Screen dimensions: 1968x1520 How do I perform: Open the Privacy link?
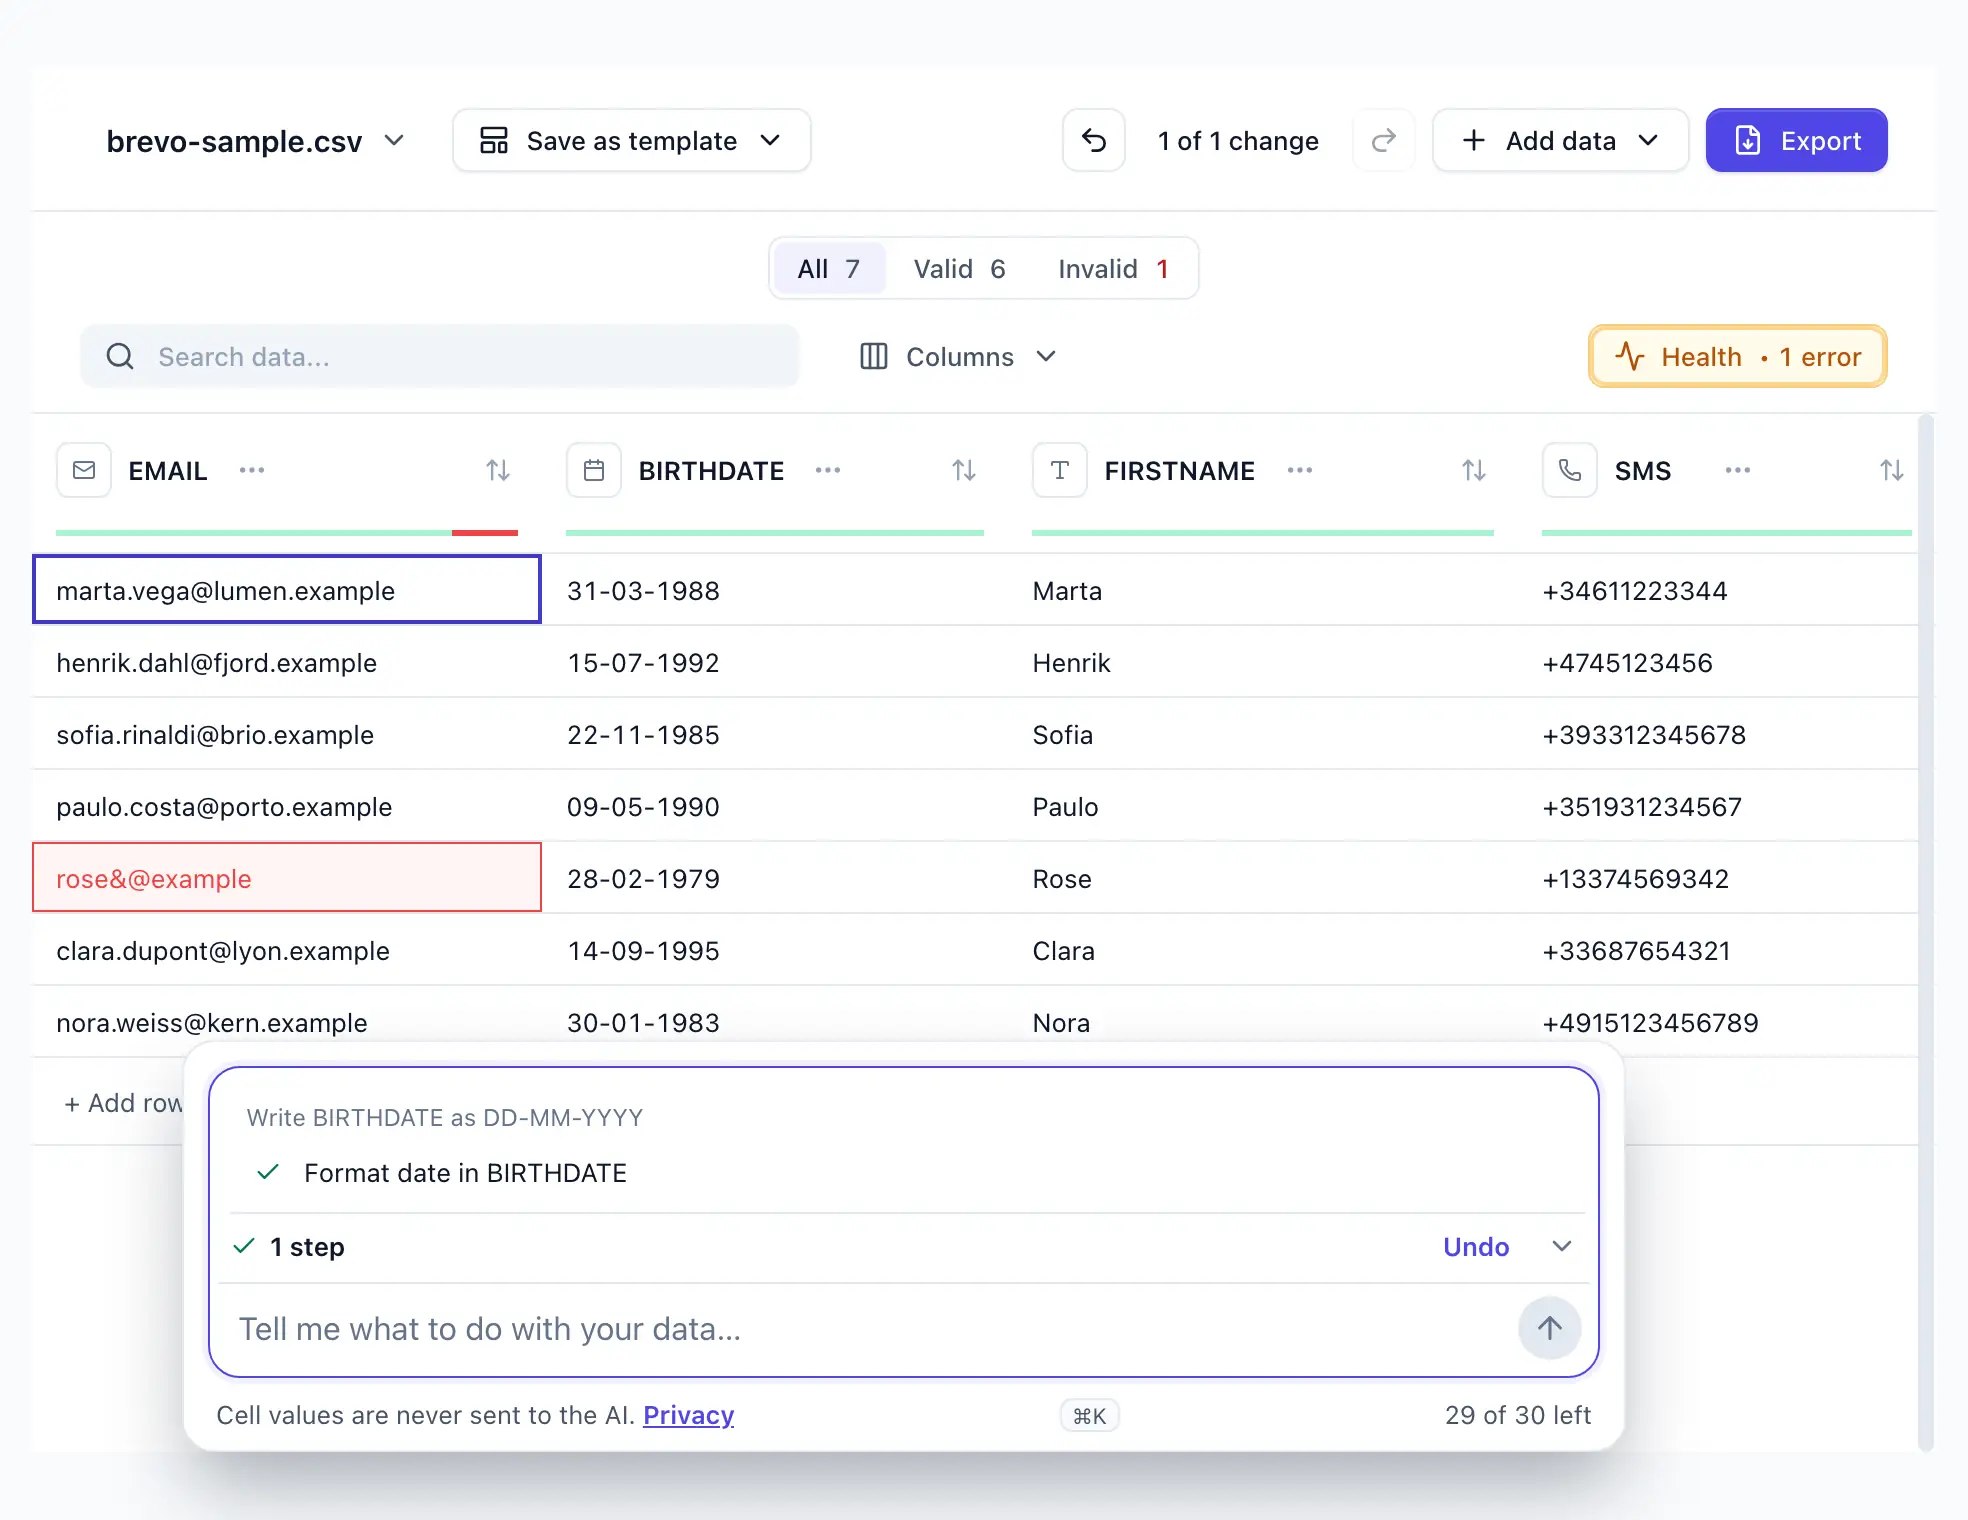688,1415
